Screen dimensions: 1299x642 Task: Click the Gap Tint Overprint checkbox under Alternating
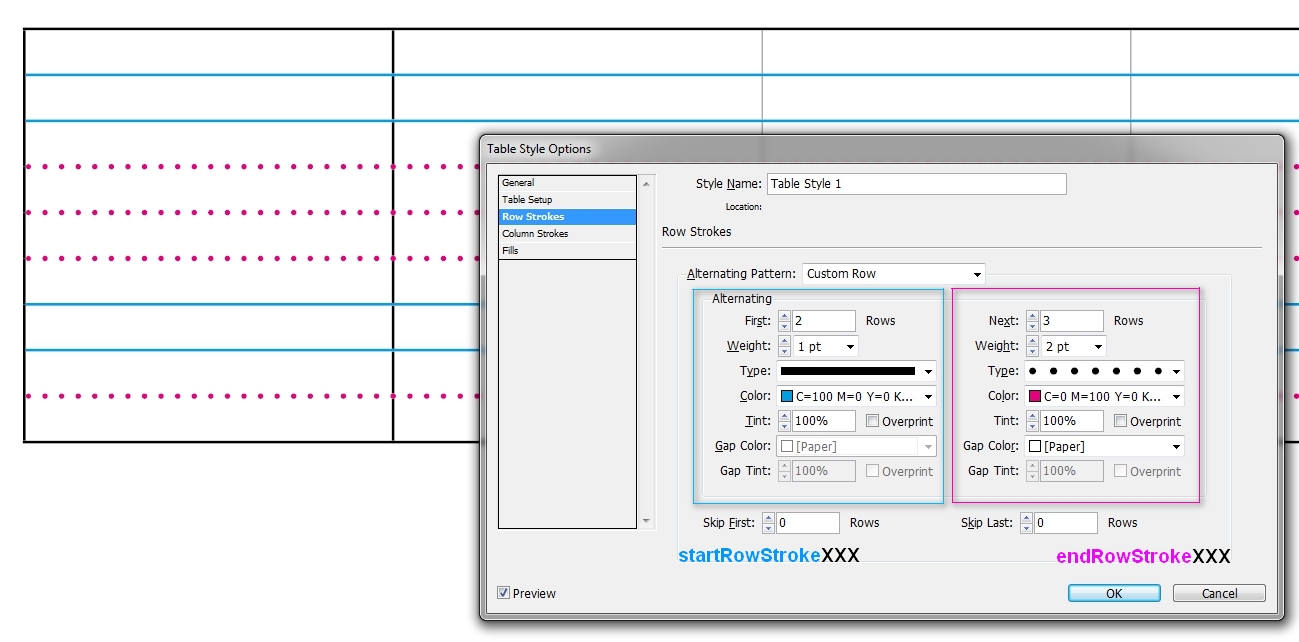point(873,471)
